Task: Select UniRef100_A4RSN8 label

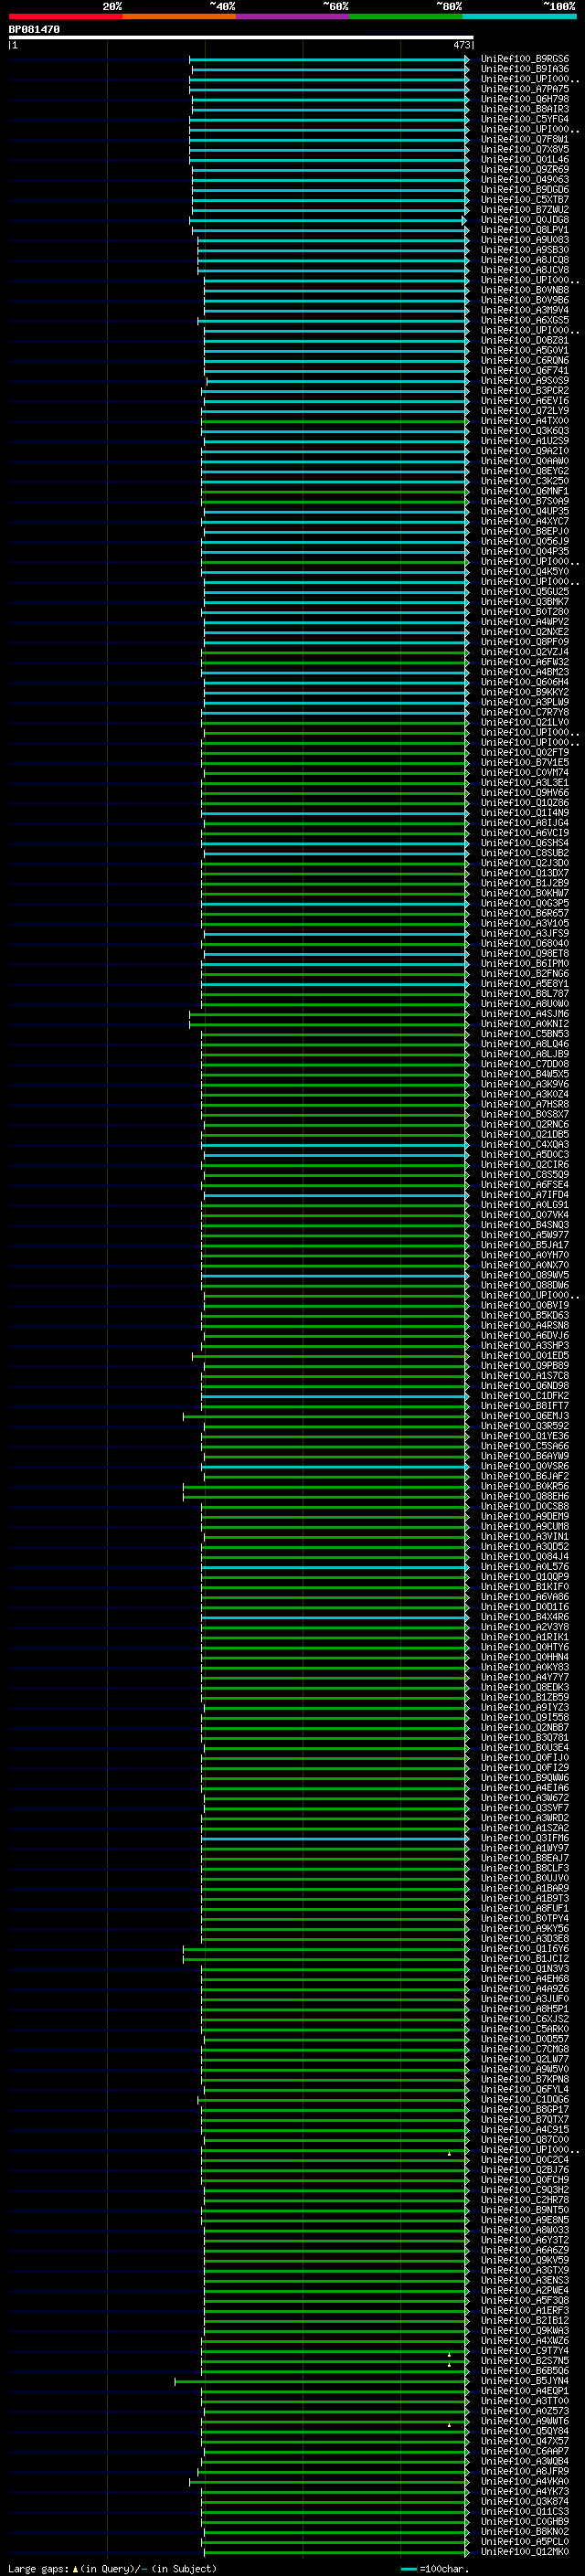Action: pos(524,1325)
